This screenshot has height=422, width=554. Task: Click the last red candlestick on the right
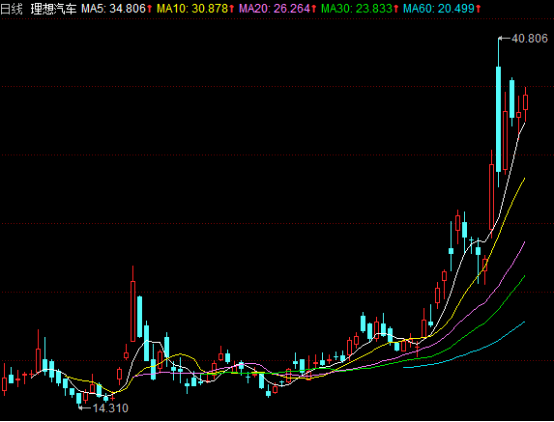point(525,102)
